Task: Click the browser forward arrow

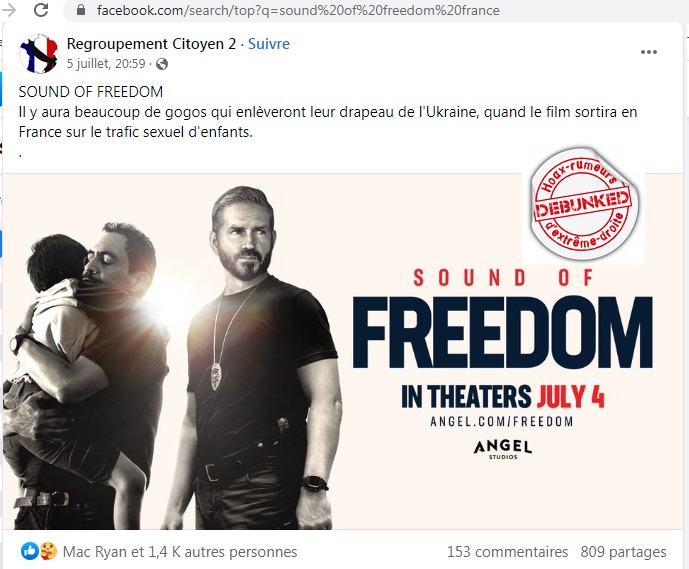Action: (9, 10)
